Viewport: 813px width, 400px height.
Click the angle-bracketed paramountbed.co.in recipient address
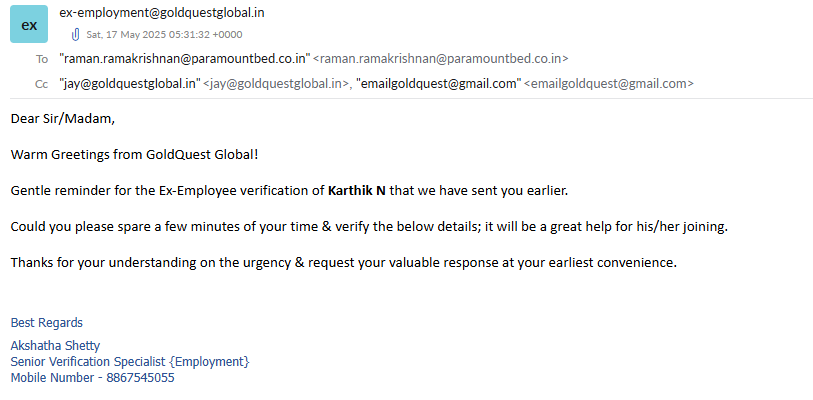coord(440,59)
